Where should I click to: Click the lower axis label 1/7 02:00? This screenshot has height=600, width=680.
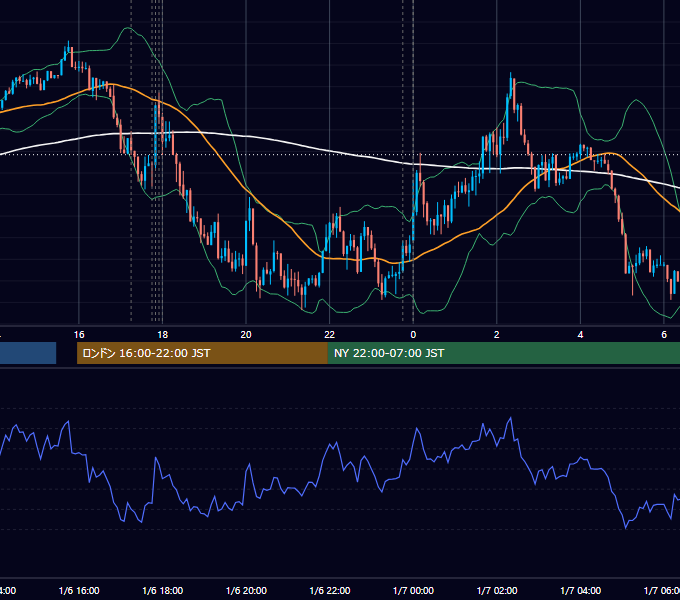click(497, 590)
